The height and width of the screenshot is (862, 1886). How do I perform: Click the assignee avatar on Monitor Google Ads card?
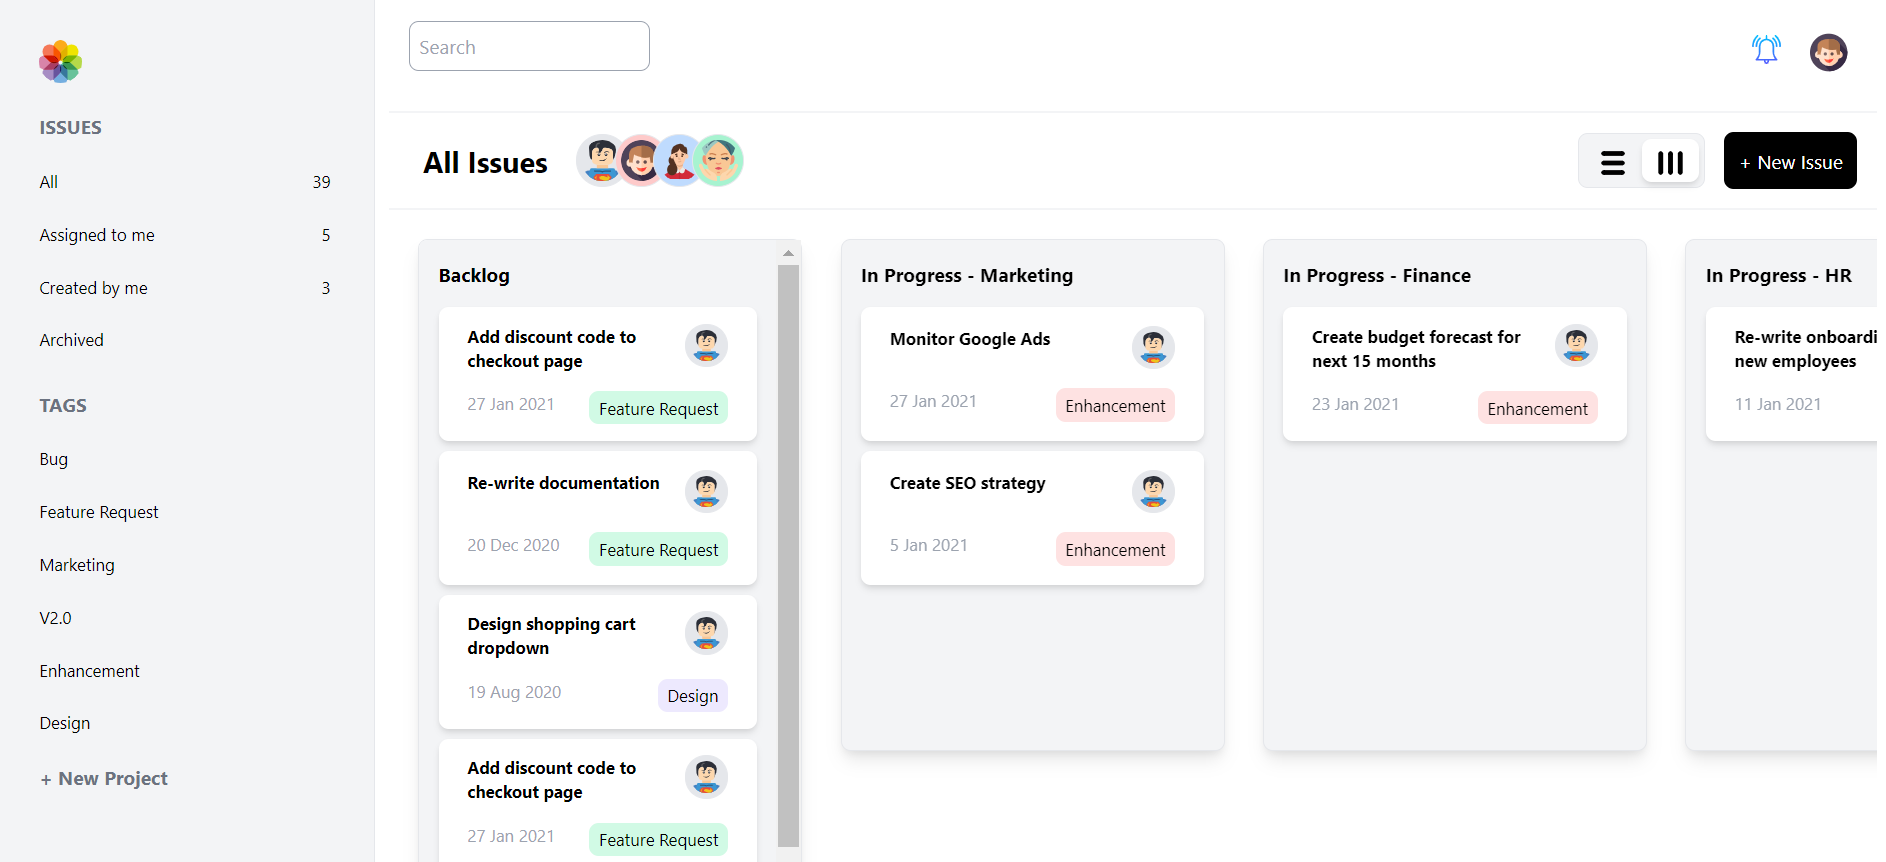pyautogui.click(x=1152, y=347)
